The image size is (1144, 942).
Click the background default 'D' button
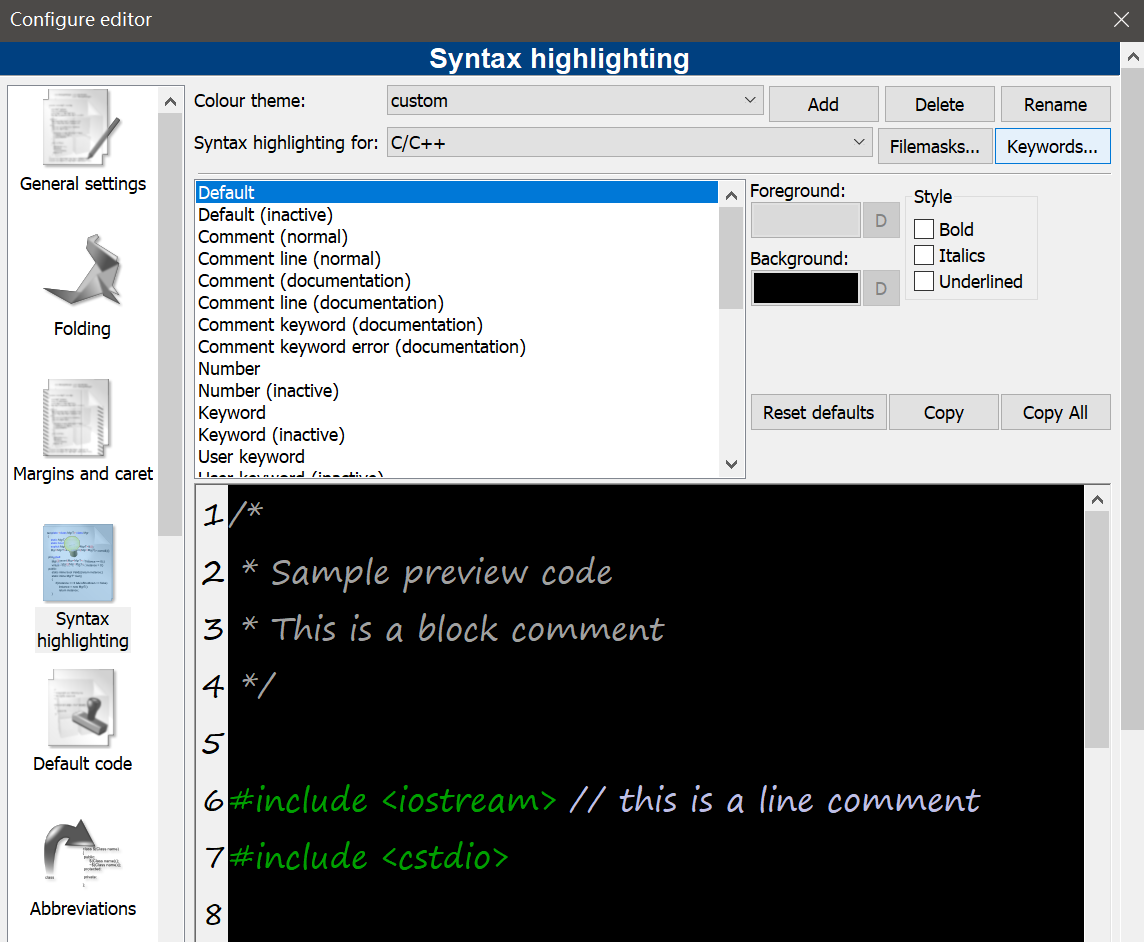[880, 288]
